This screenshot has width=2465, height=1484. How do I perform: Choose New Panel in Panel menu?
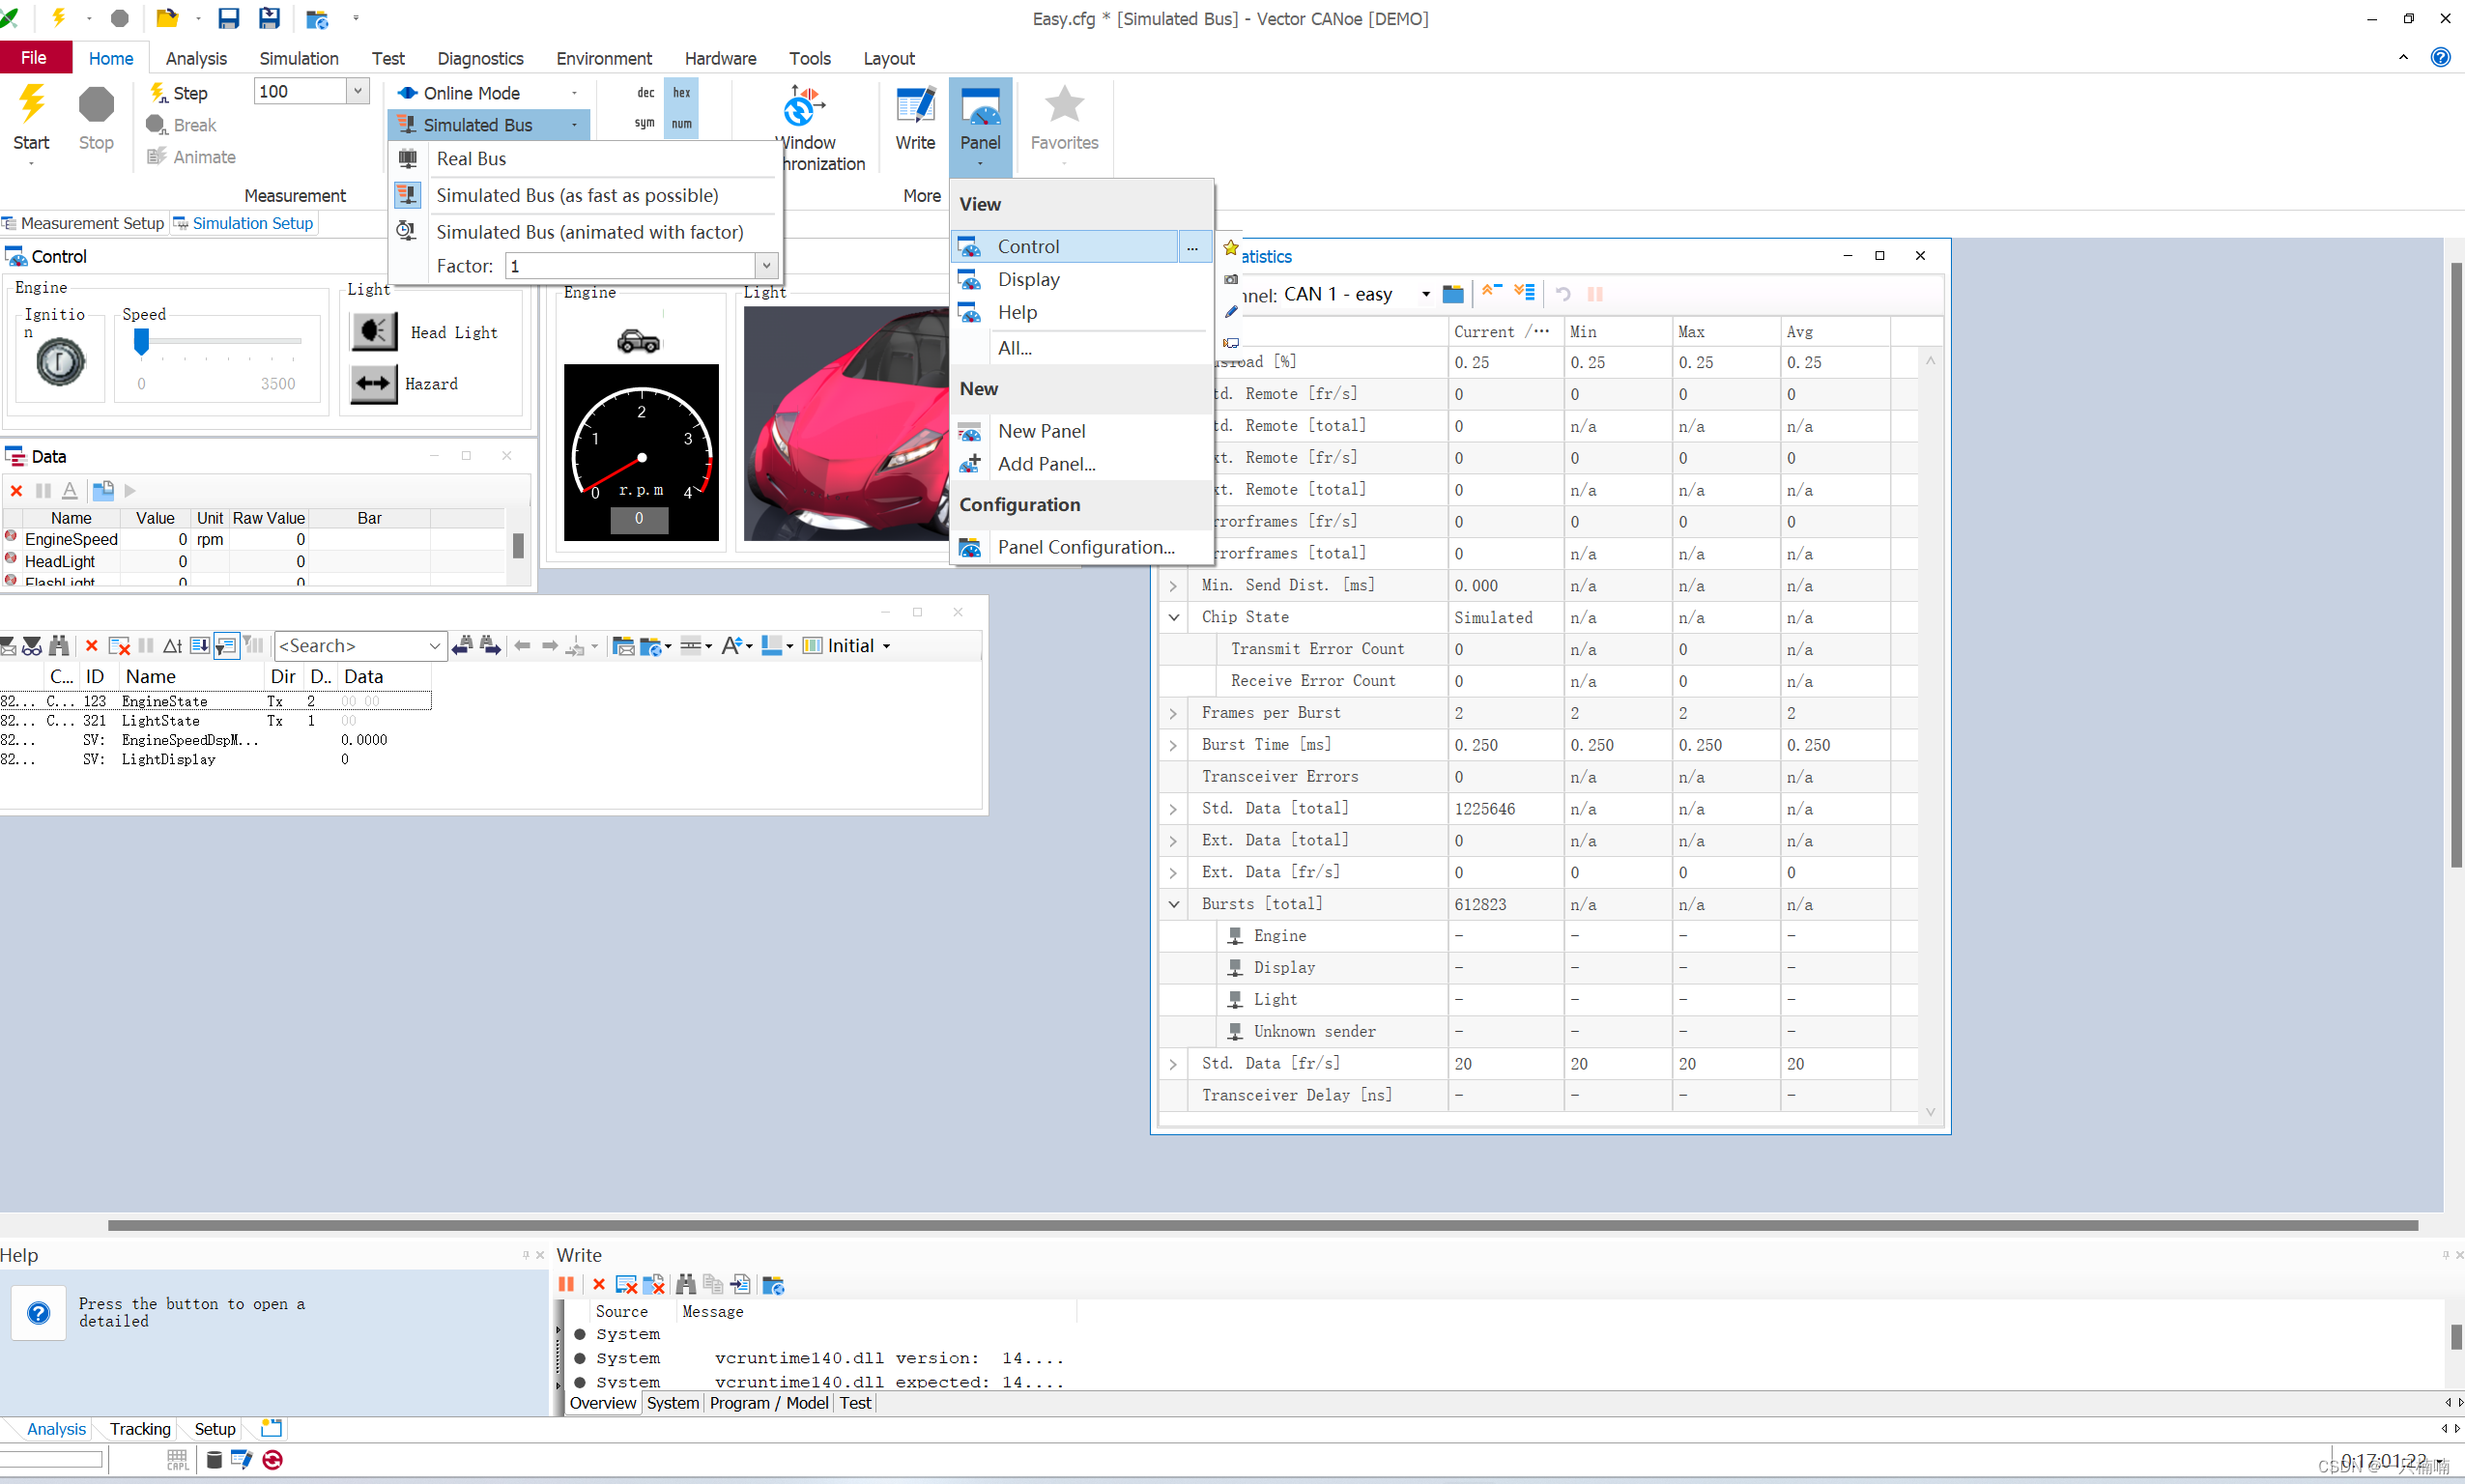point(1080,431)
